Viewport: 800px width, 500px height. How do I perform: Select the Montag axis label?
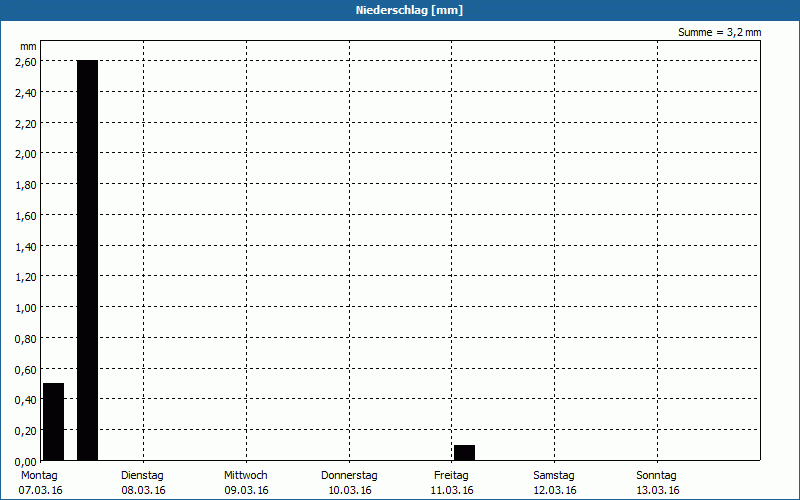[x=39, y=476]
